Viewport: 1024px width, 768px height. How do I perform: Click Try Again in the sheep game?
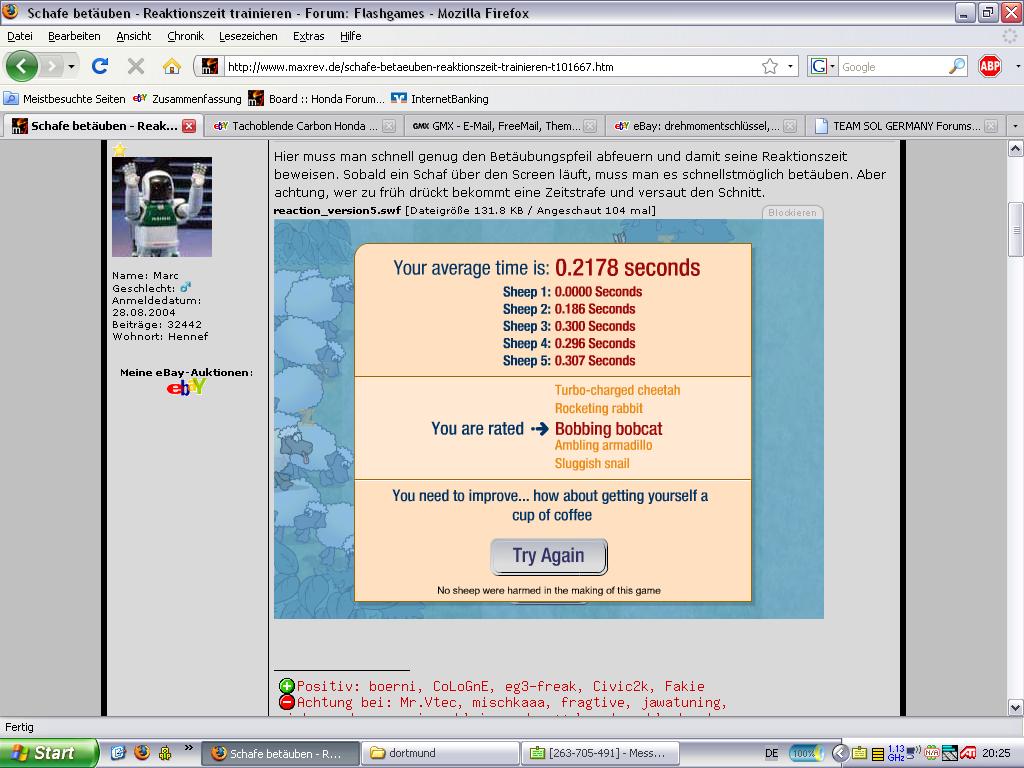pos(549,556)
